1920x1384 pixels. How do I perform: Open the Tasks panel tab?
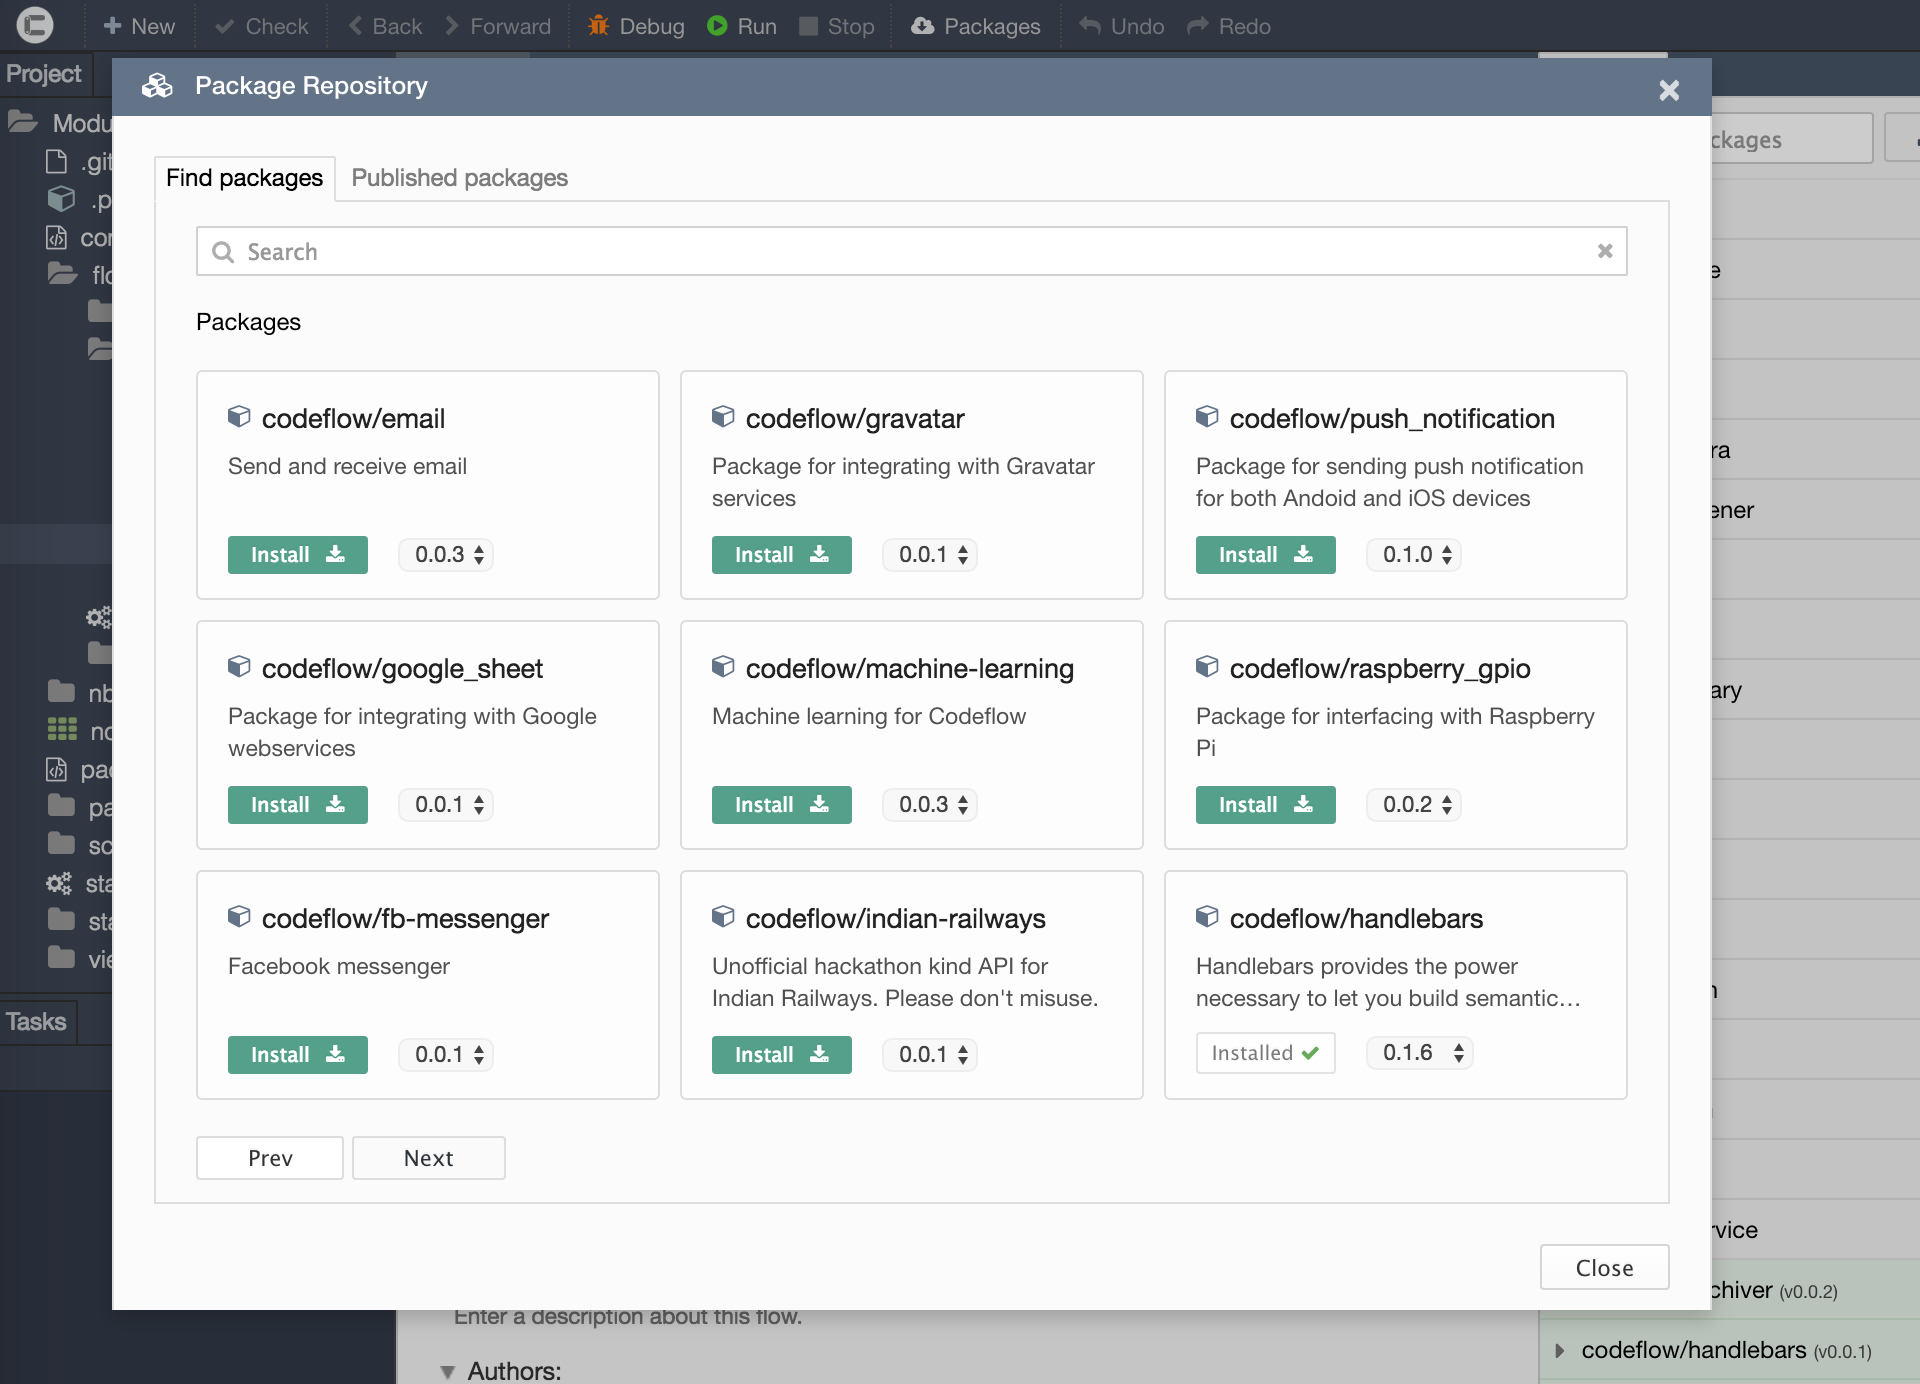[x=37, y=1022]
